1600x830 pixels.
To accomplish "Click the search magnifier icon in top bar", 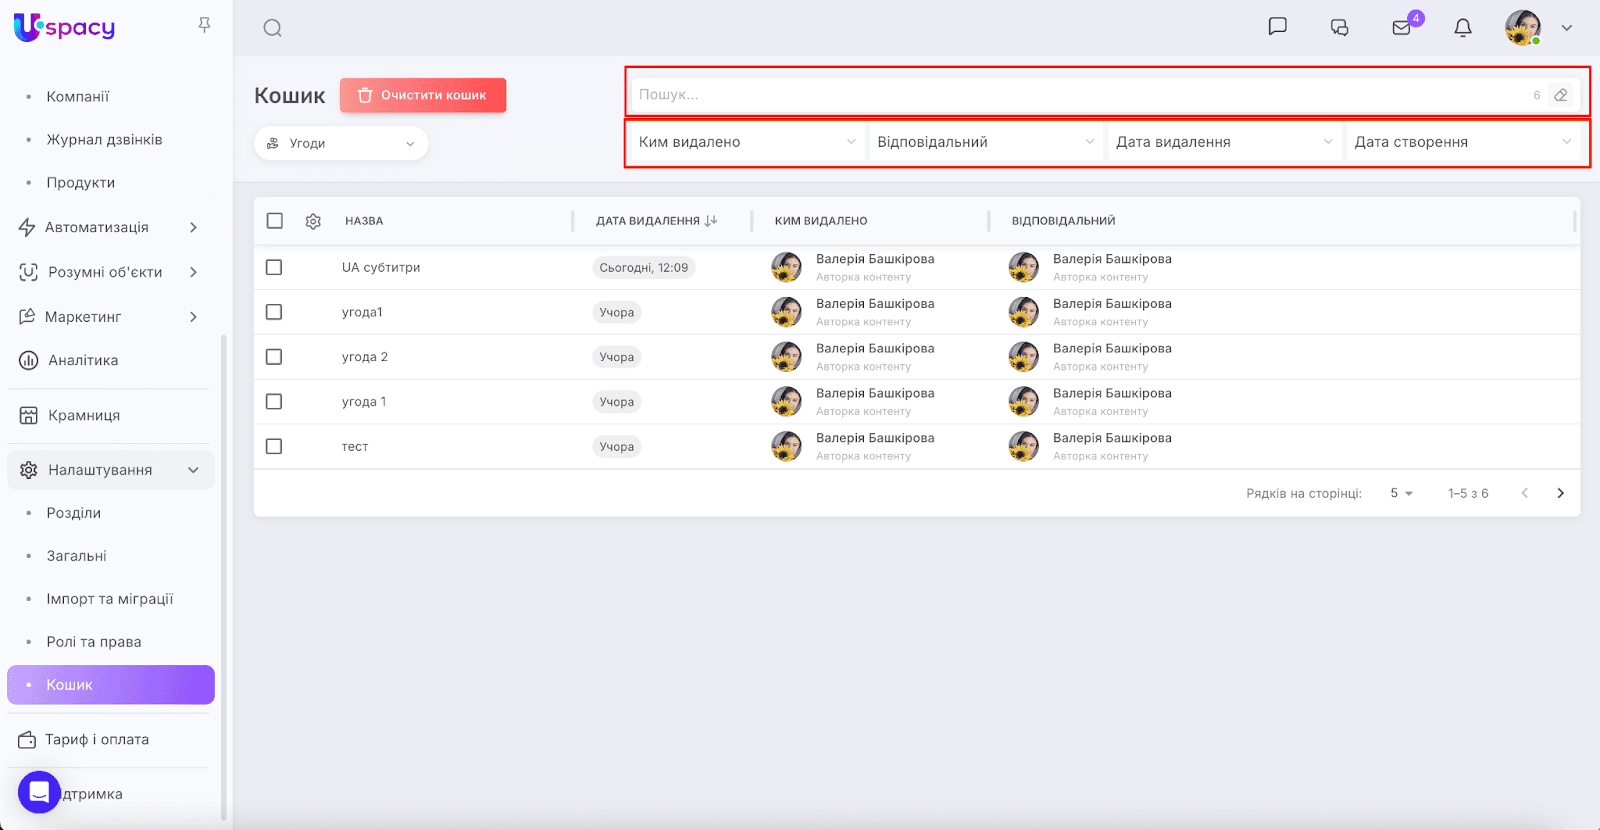I will [272, 28].
